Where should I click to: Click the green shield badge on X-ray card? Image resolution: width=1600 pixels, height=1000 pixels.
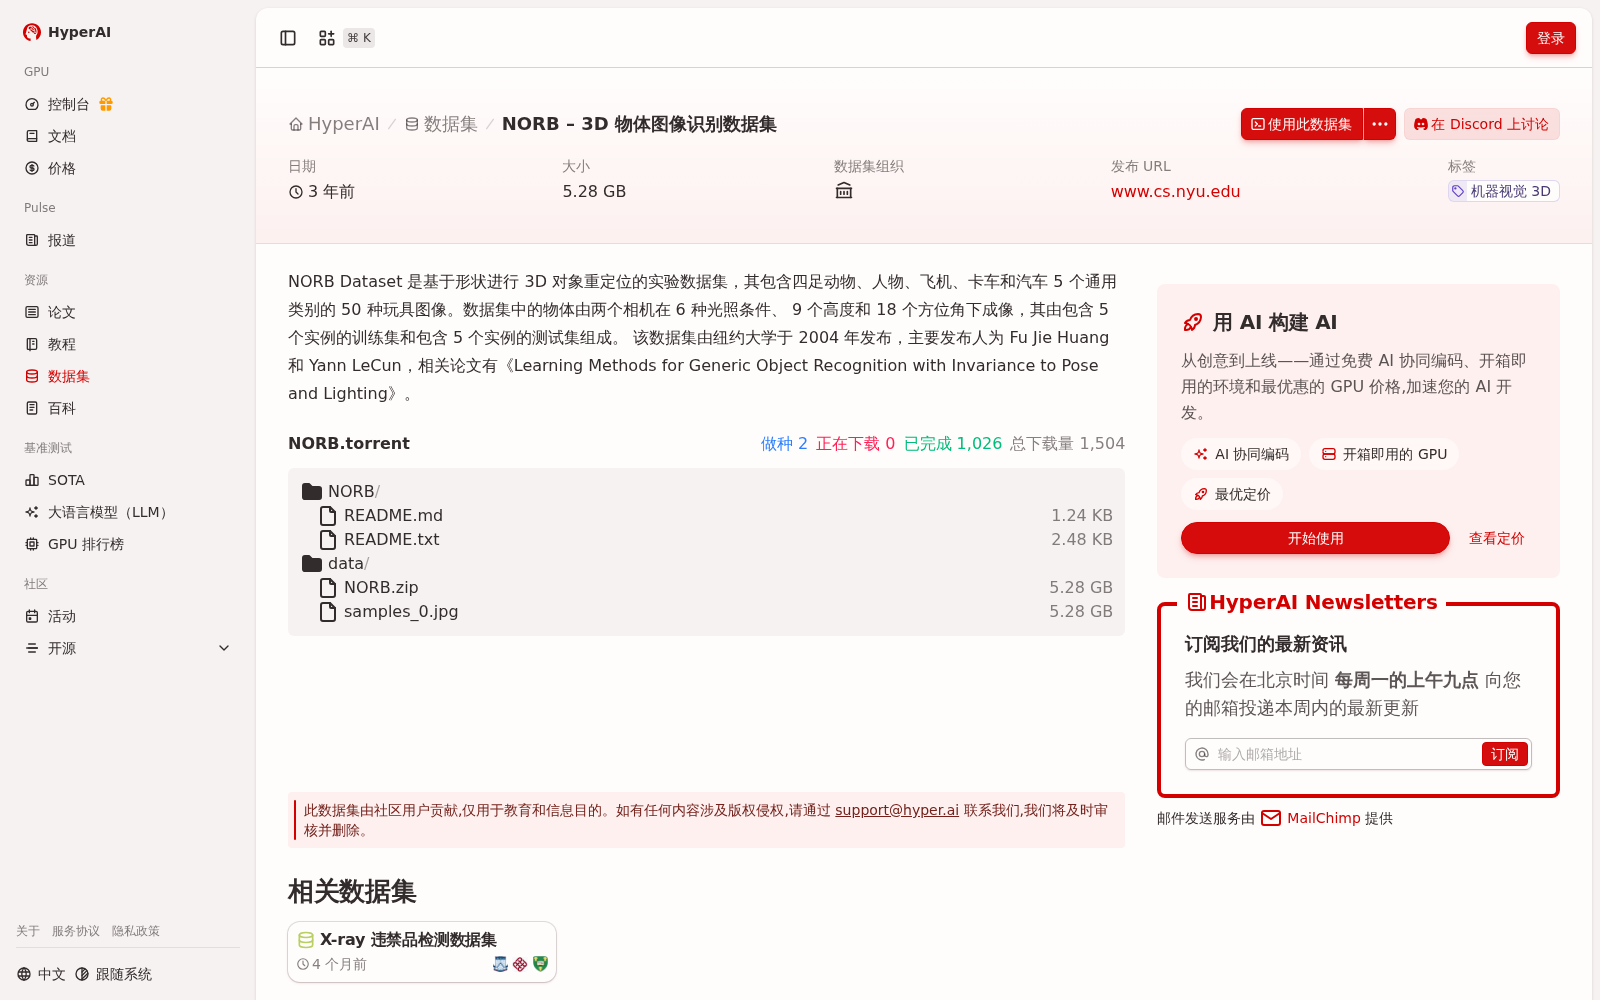tap(540, 964)
